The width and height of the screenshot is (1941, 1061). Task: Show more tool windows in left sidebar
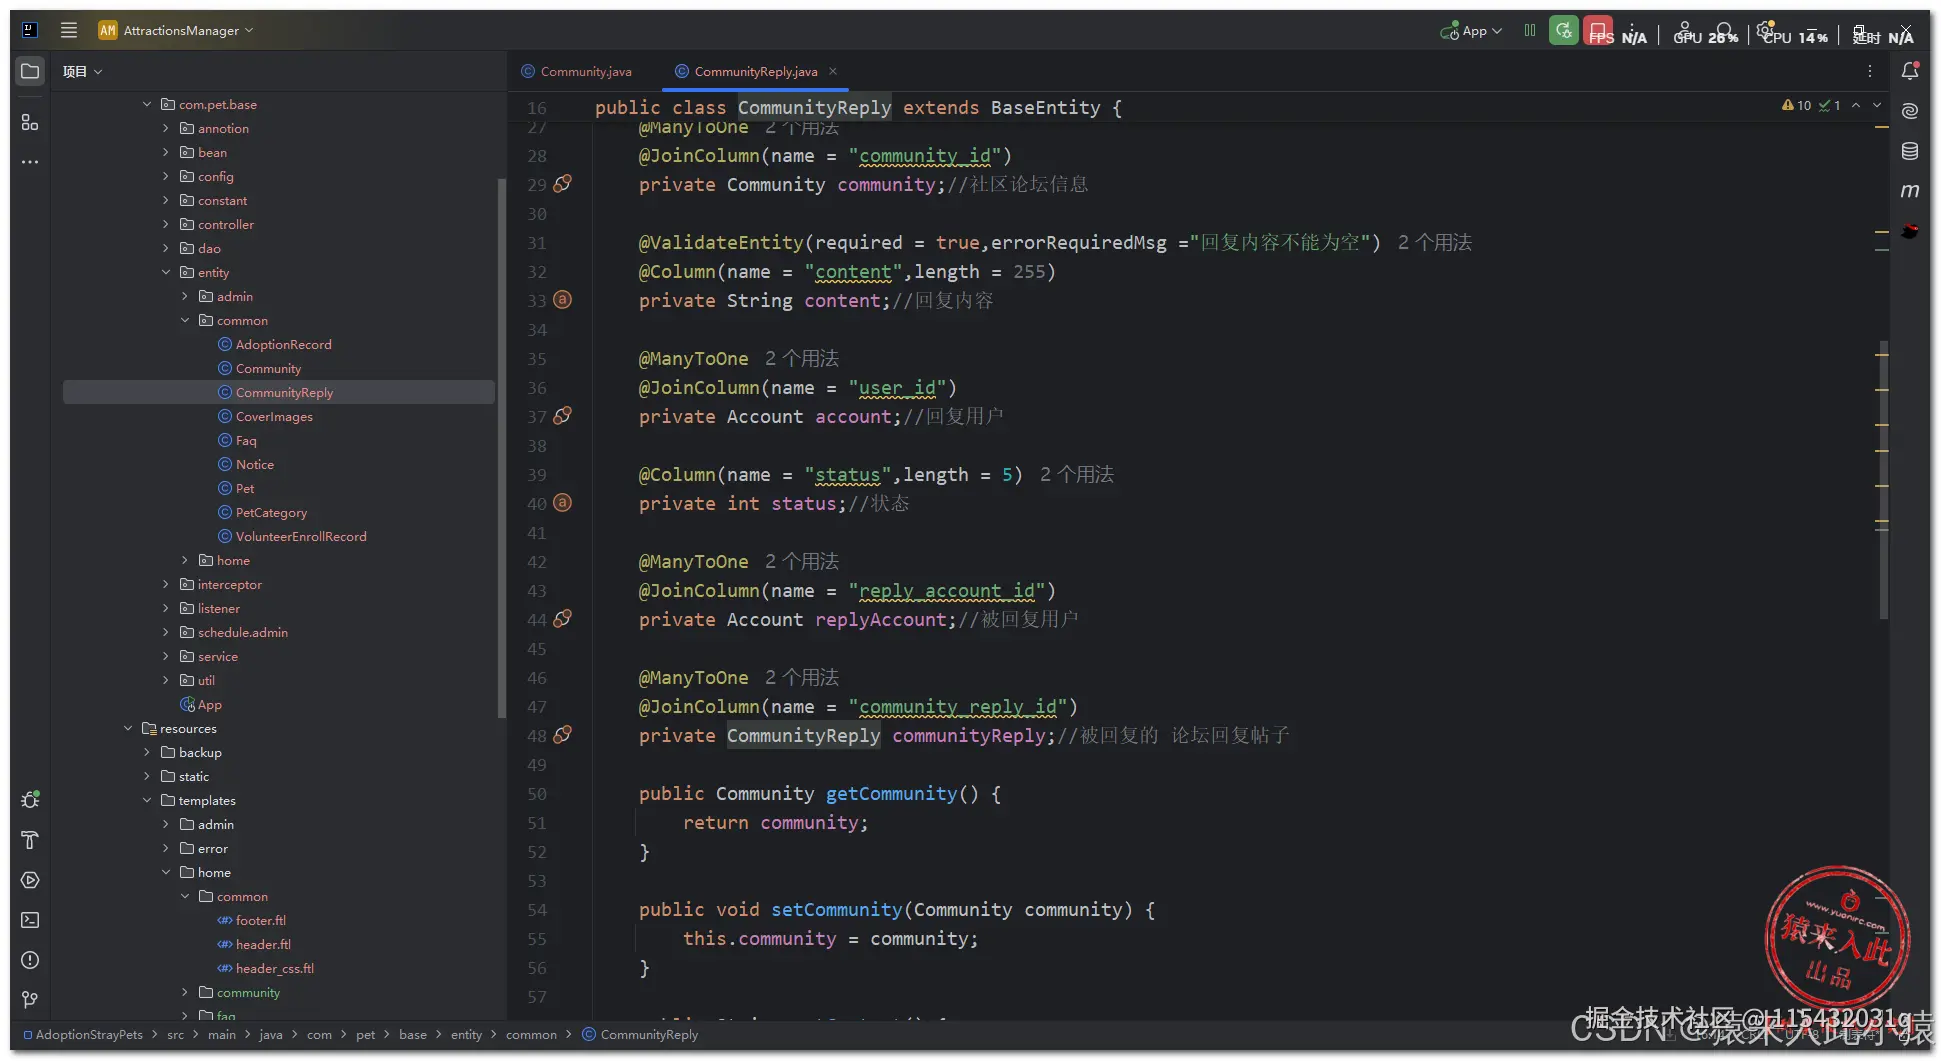(30, 162)
